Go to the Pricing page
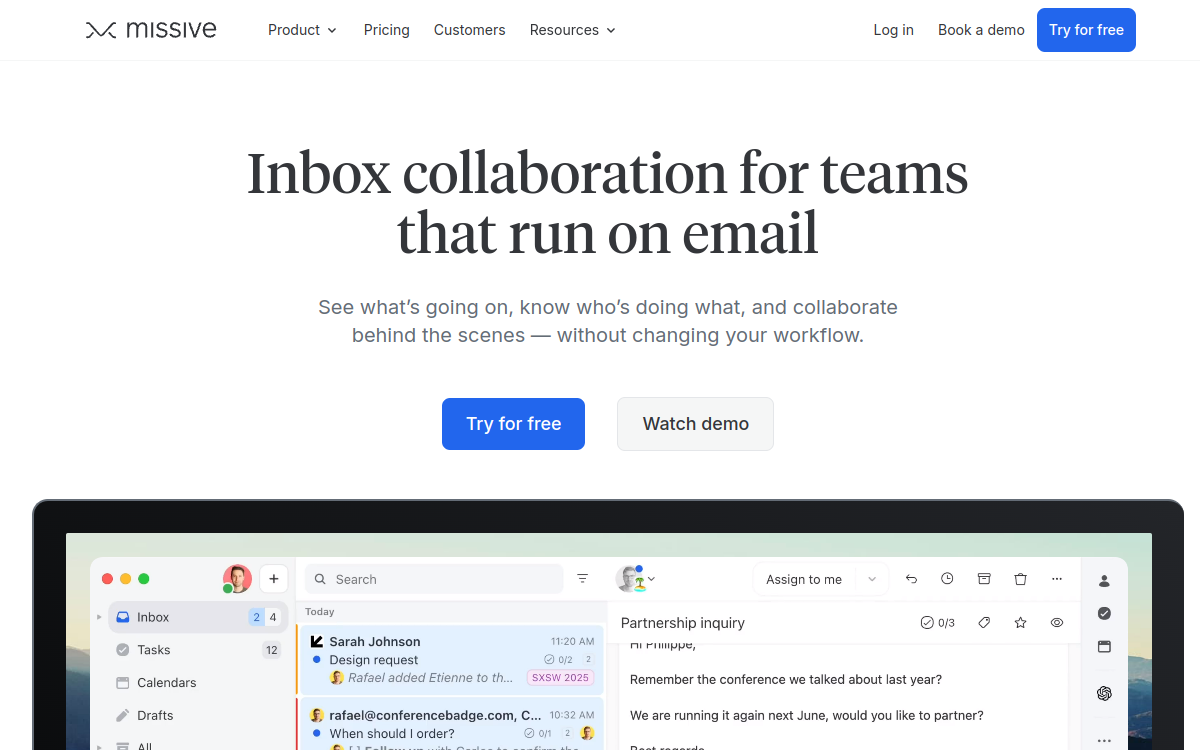 (x=386, y=30)
